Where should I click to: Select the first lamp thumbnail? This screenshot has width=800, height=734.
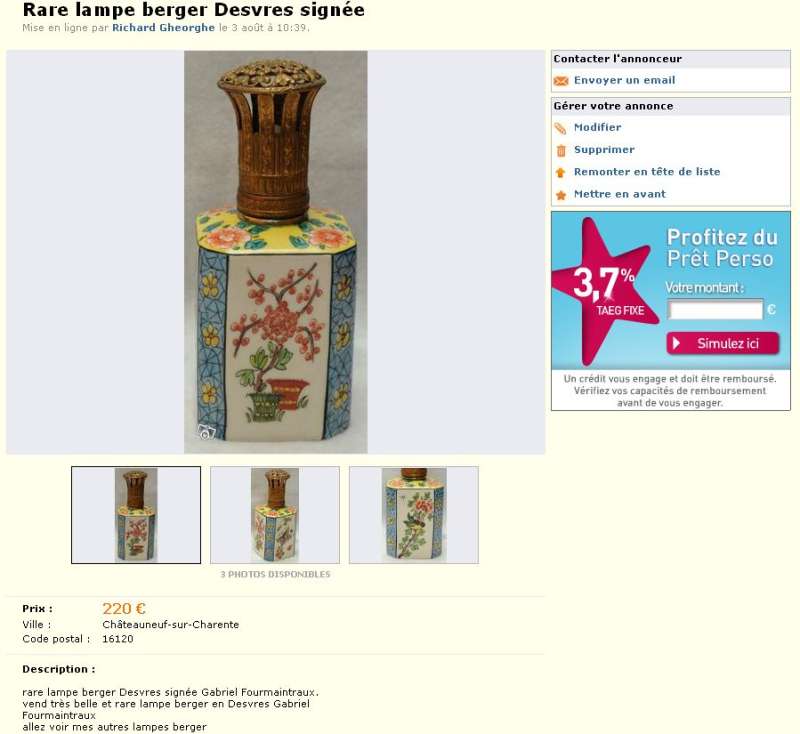click(x=136, y=515)
